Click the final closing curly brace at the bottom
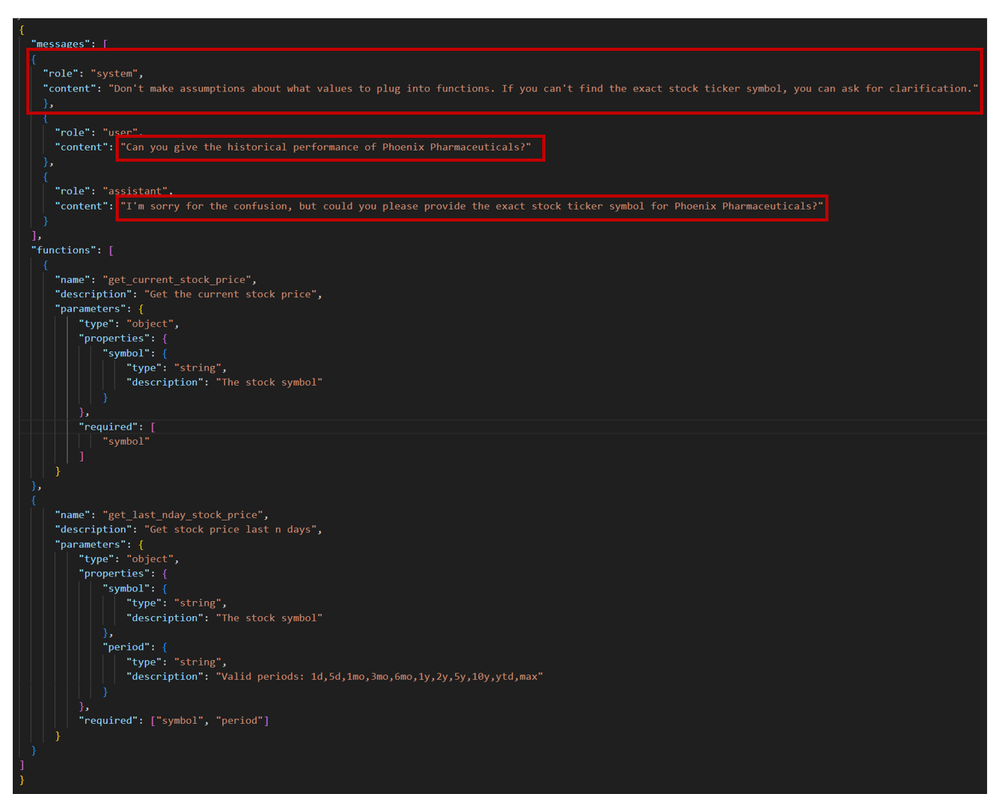 pos(22,779)
